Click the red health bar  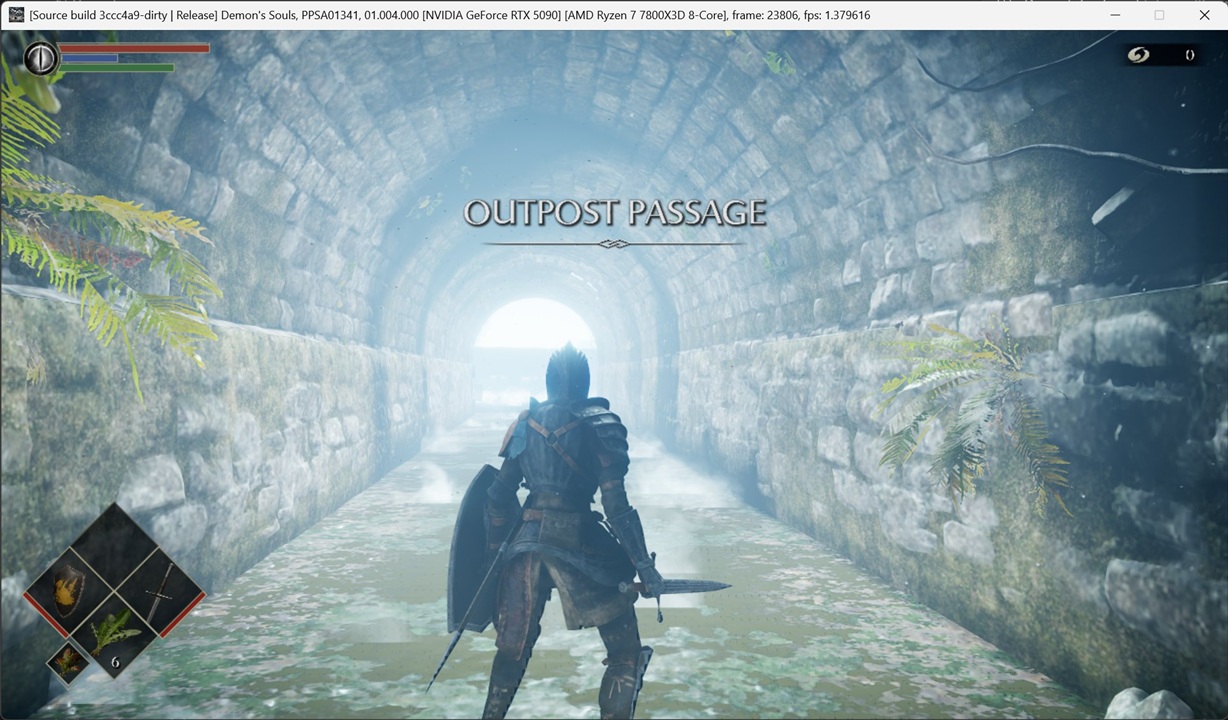click(135, 48)
